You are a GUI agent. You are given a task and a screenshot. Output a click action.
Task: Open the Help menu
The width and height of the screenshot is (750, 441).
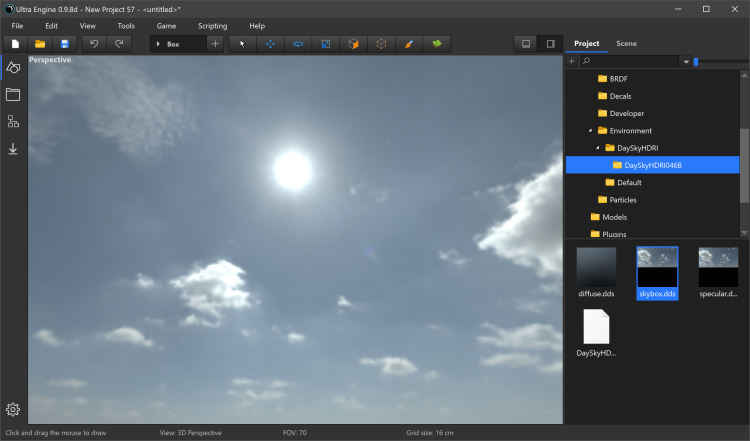(x=257, y=26)
